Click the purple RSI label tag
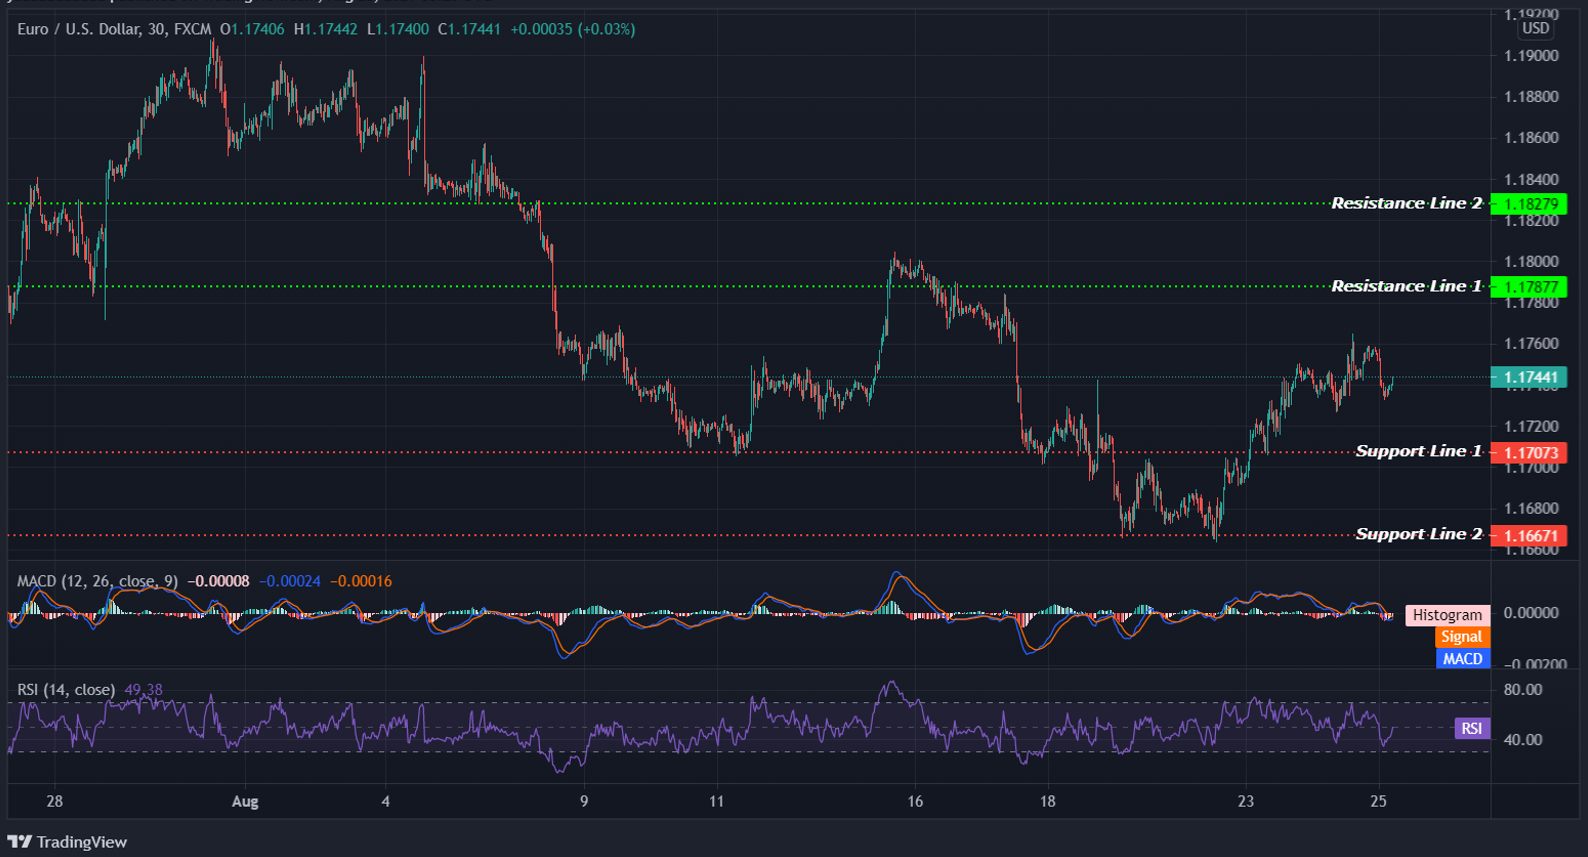Image resolution: width=1588 pixels, height=857 pixels. (1471, 728)
